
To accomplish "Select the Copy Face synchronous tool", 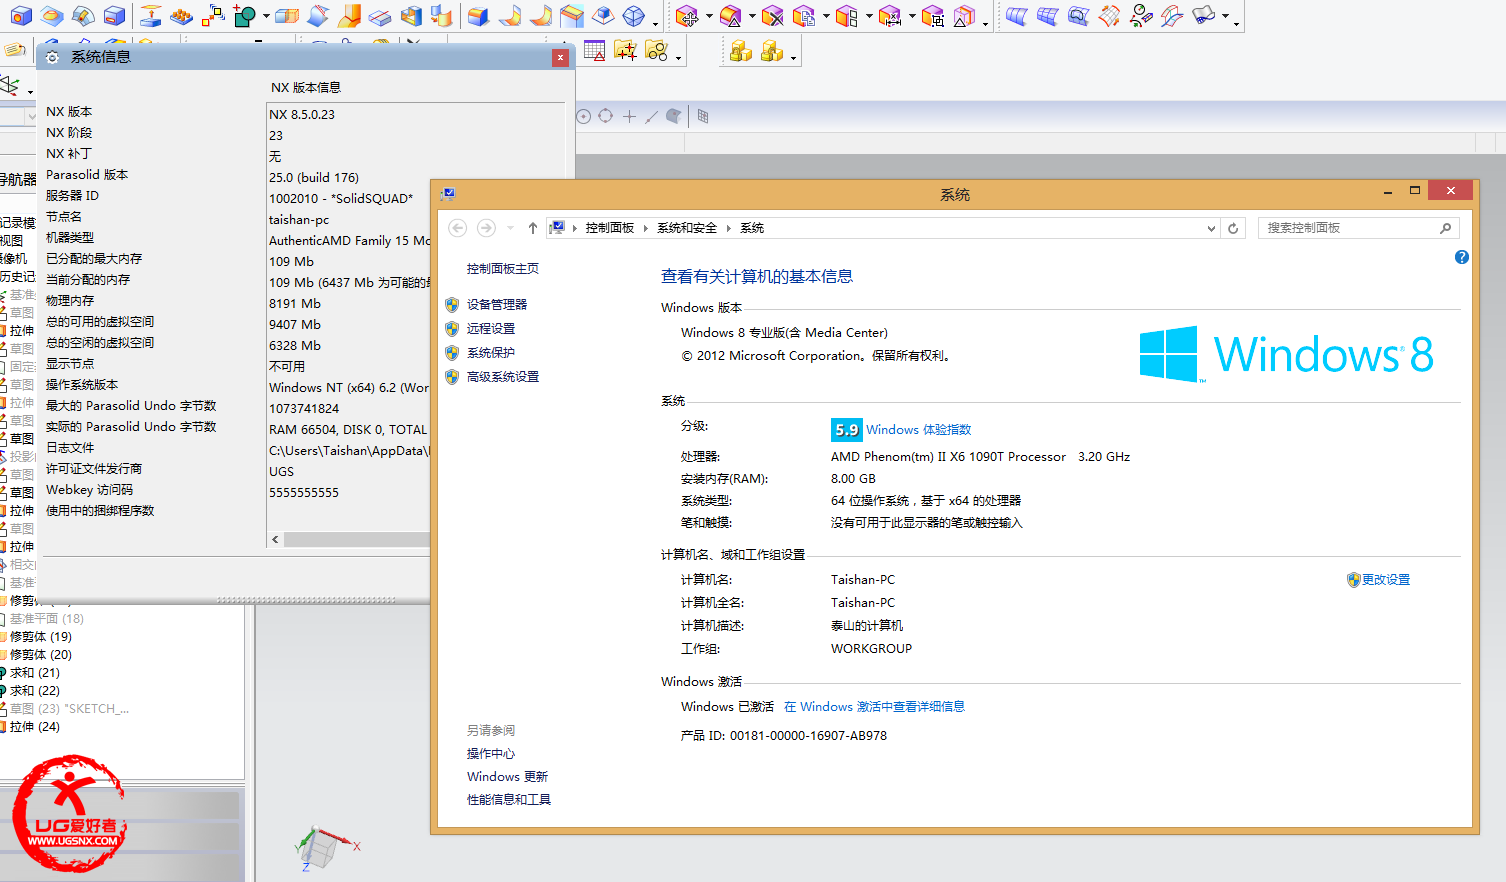I will (804, 16).
